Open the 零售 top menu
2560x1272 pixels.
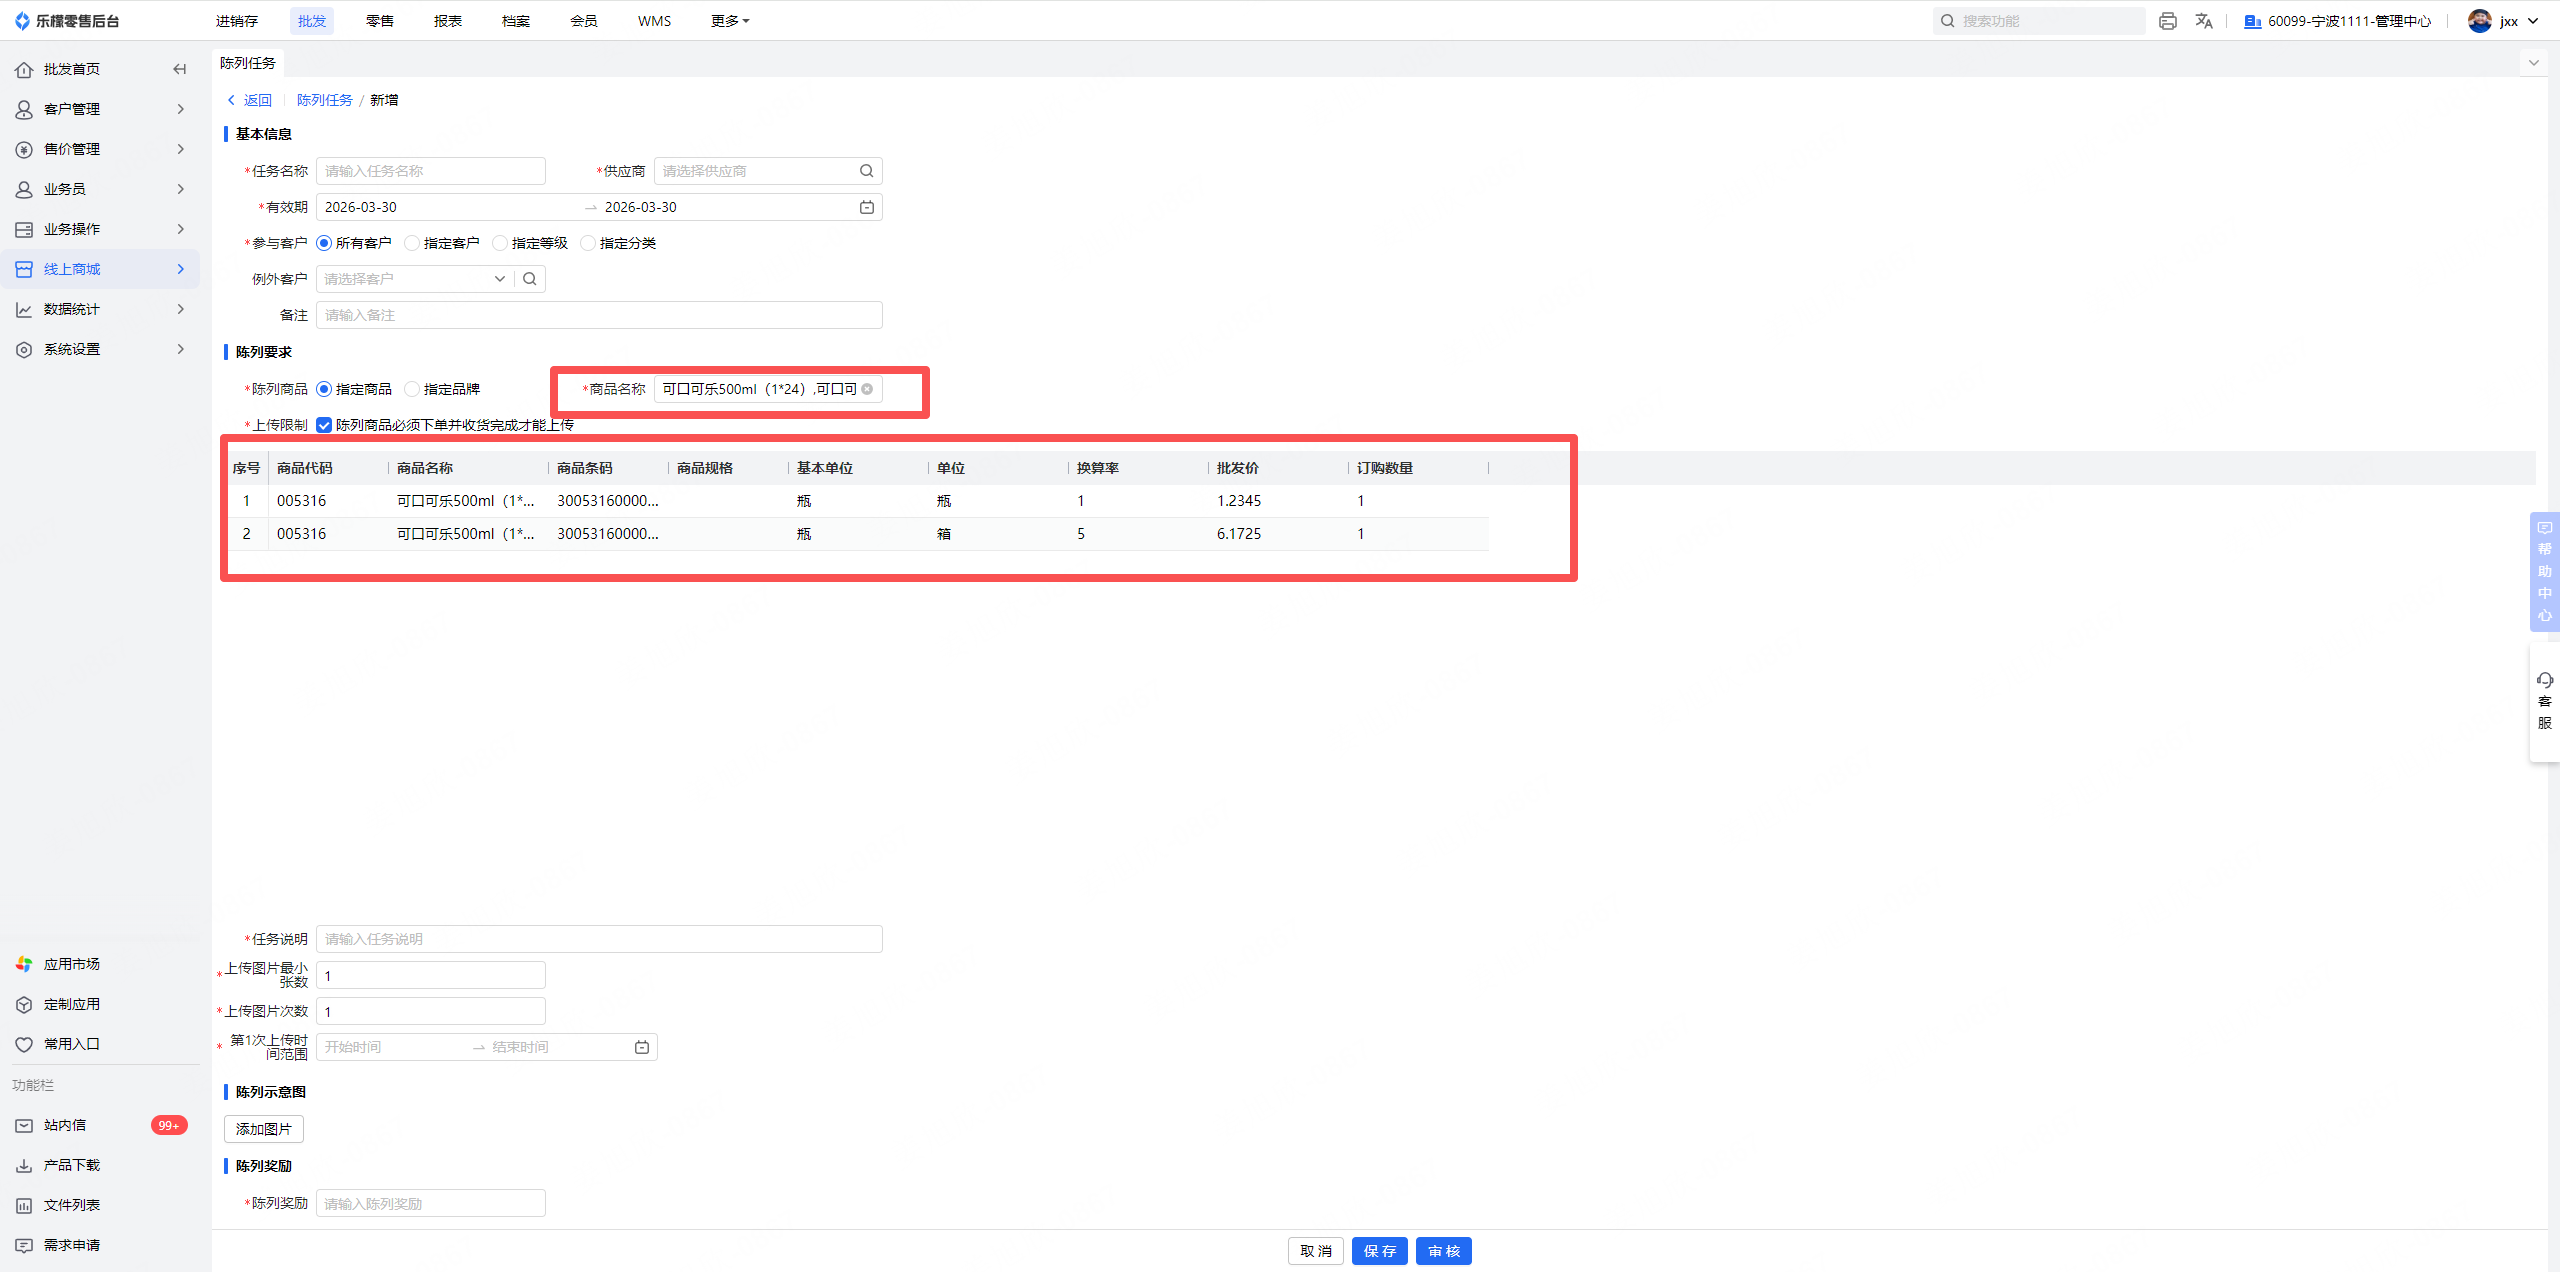coord(379,21)
